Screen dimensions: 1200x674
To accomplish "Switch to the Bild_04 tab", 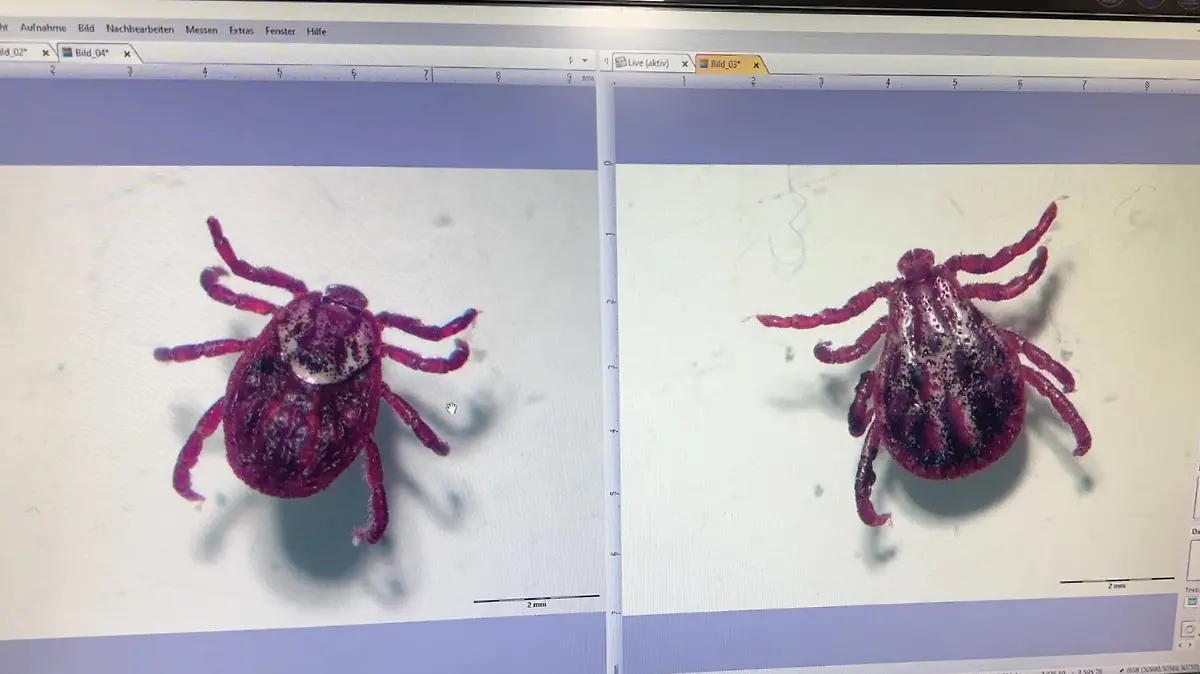I will point(91,53).
